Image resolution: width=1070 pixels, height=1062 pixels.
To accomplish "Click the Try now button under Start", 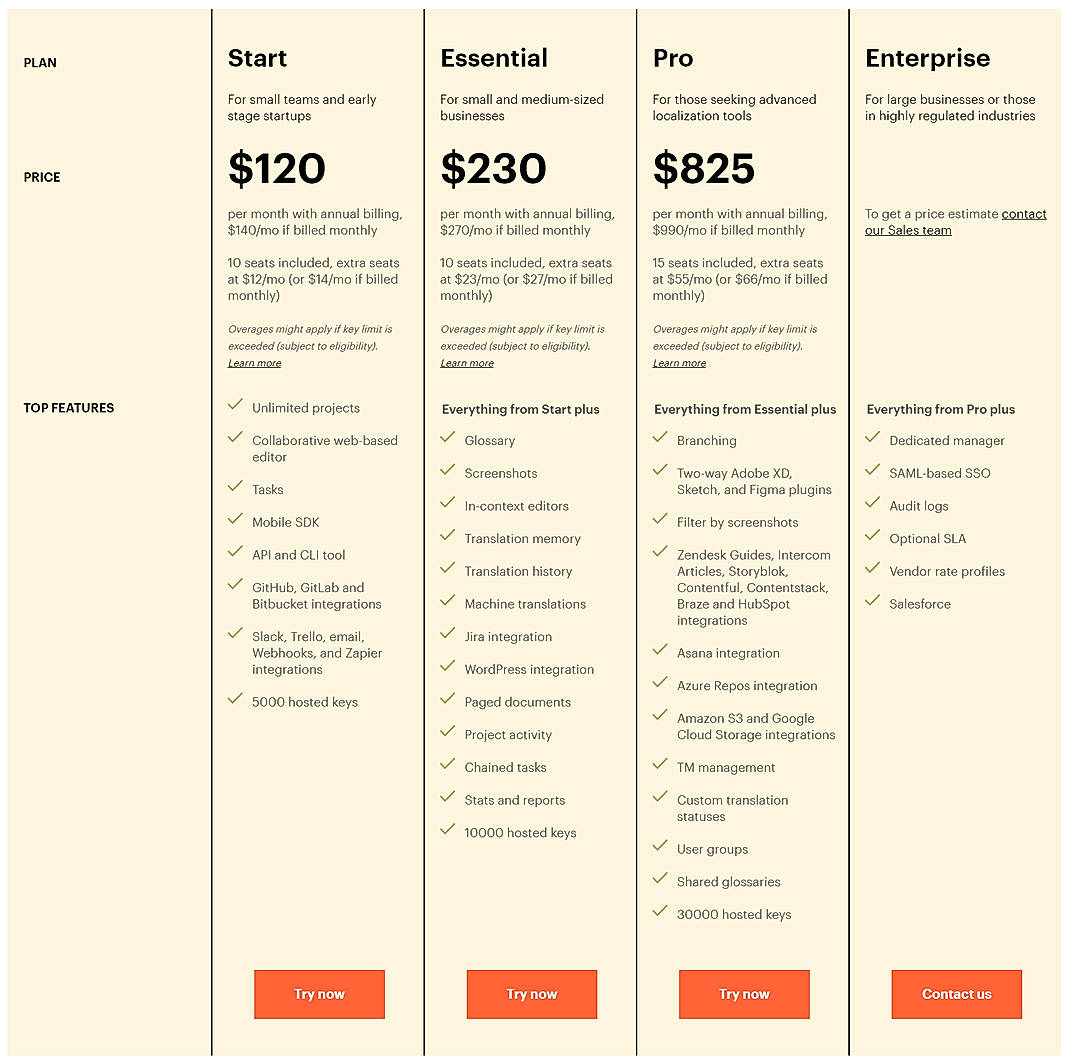I will (319, 994).
